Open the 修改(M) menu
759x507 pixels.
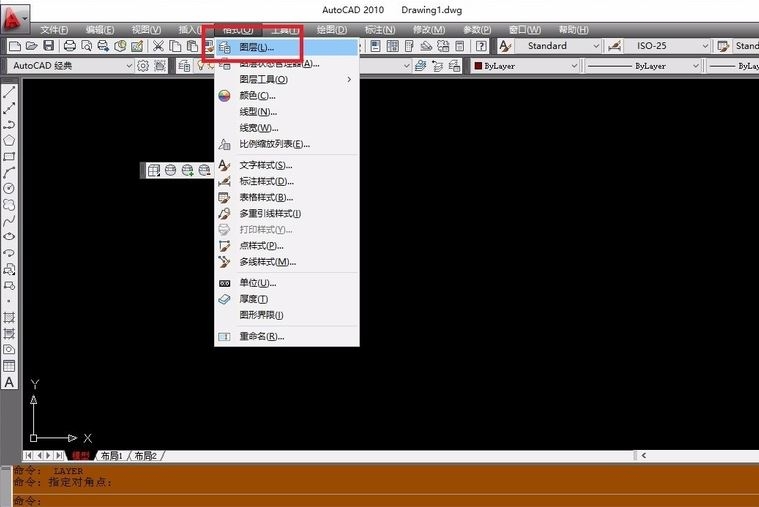click(x=429, y=30)
